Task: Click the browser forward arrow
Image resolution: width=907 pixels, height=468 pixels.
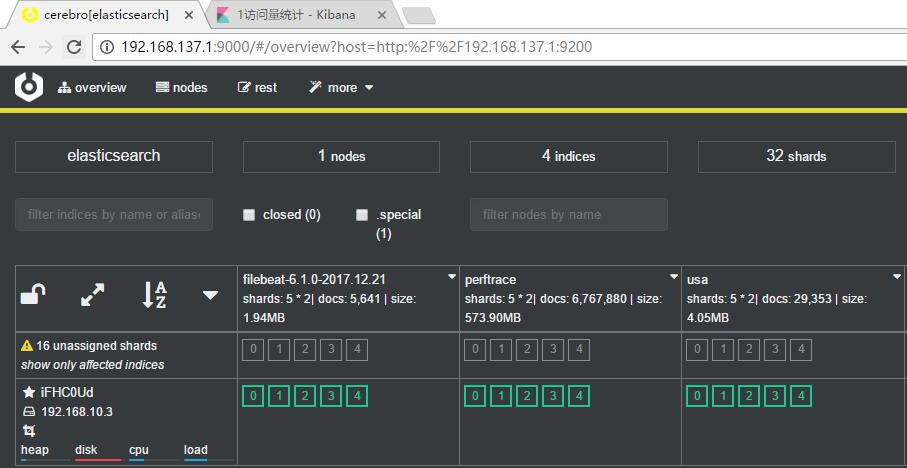Action: pyautogui.click(x=46, y=47)
